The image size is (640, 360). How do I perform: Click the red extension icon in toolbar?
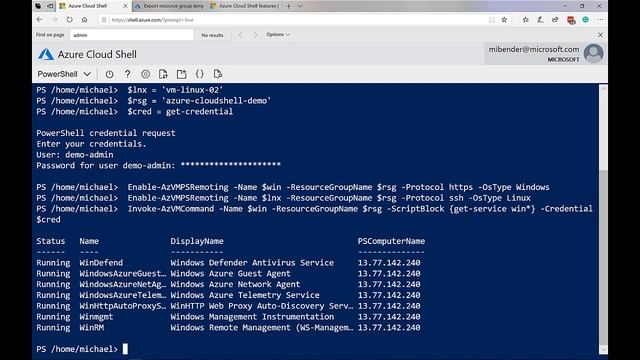(x=571, y=20)
